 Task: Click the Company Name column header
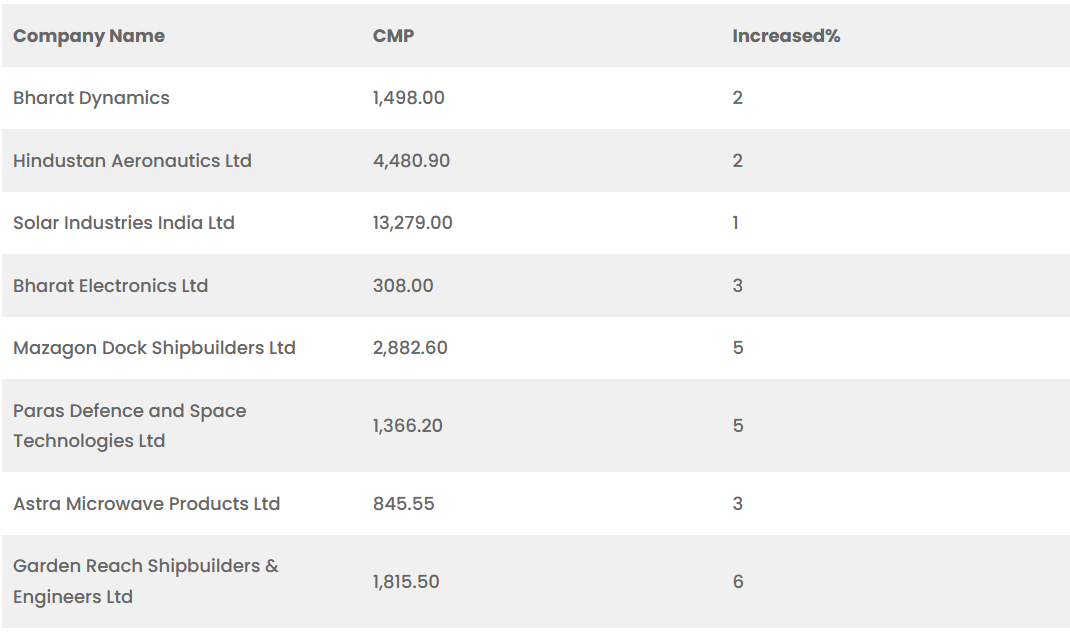[x=89, y=36]
